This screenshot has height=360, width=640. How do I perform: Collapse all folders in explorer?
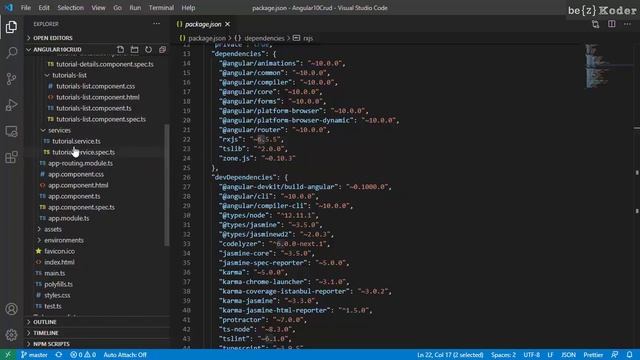tap(162, 49)
